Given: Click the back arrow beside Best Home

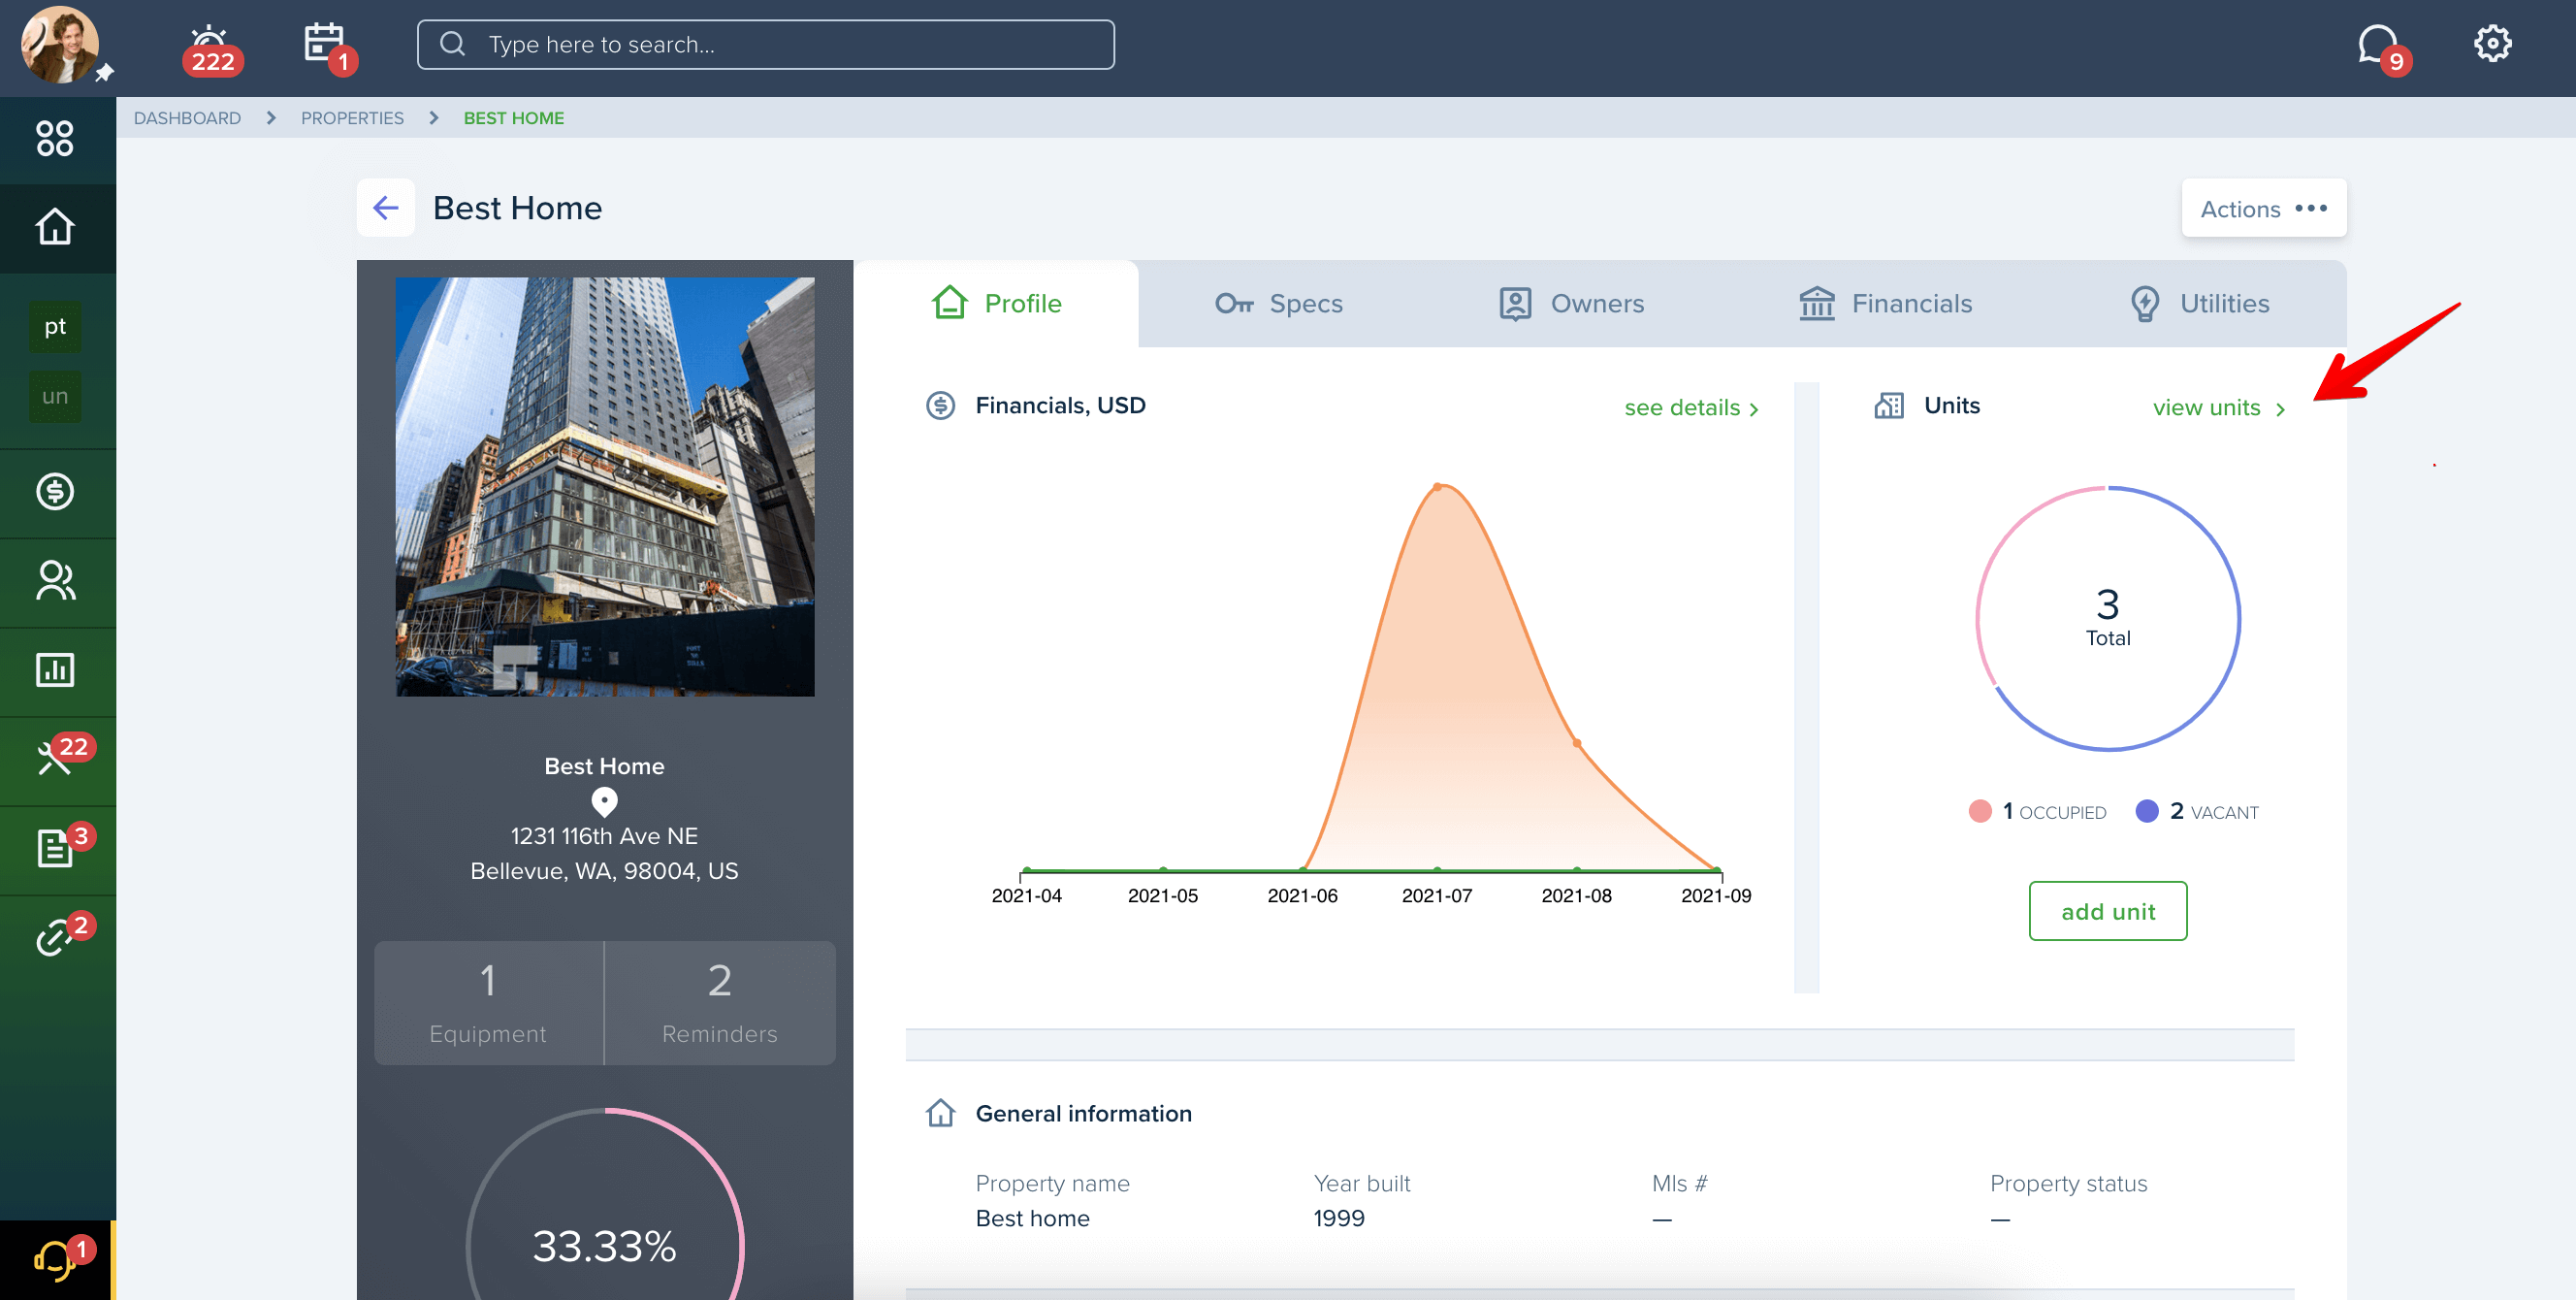Looking at the screenshot, I should tap(386, 208).
